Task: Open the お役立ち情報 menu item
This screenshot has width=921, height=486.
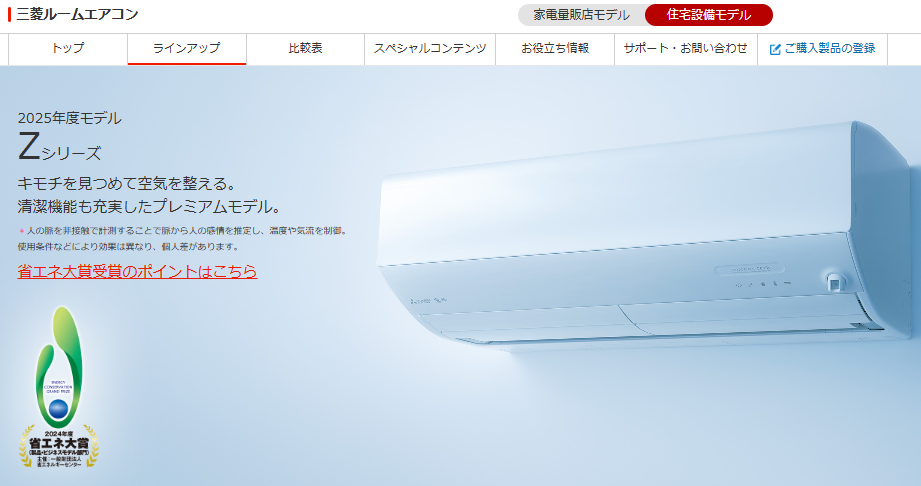Action: (555, 49)
